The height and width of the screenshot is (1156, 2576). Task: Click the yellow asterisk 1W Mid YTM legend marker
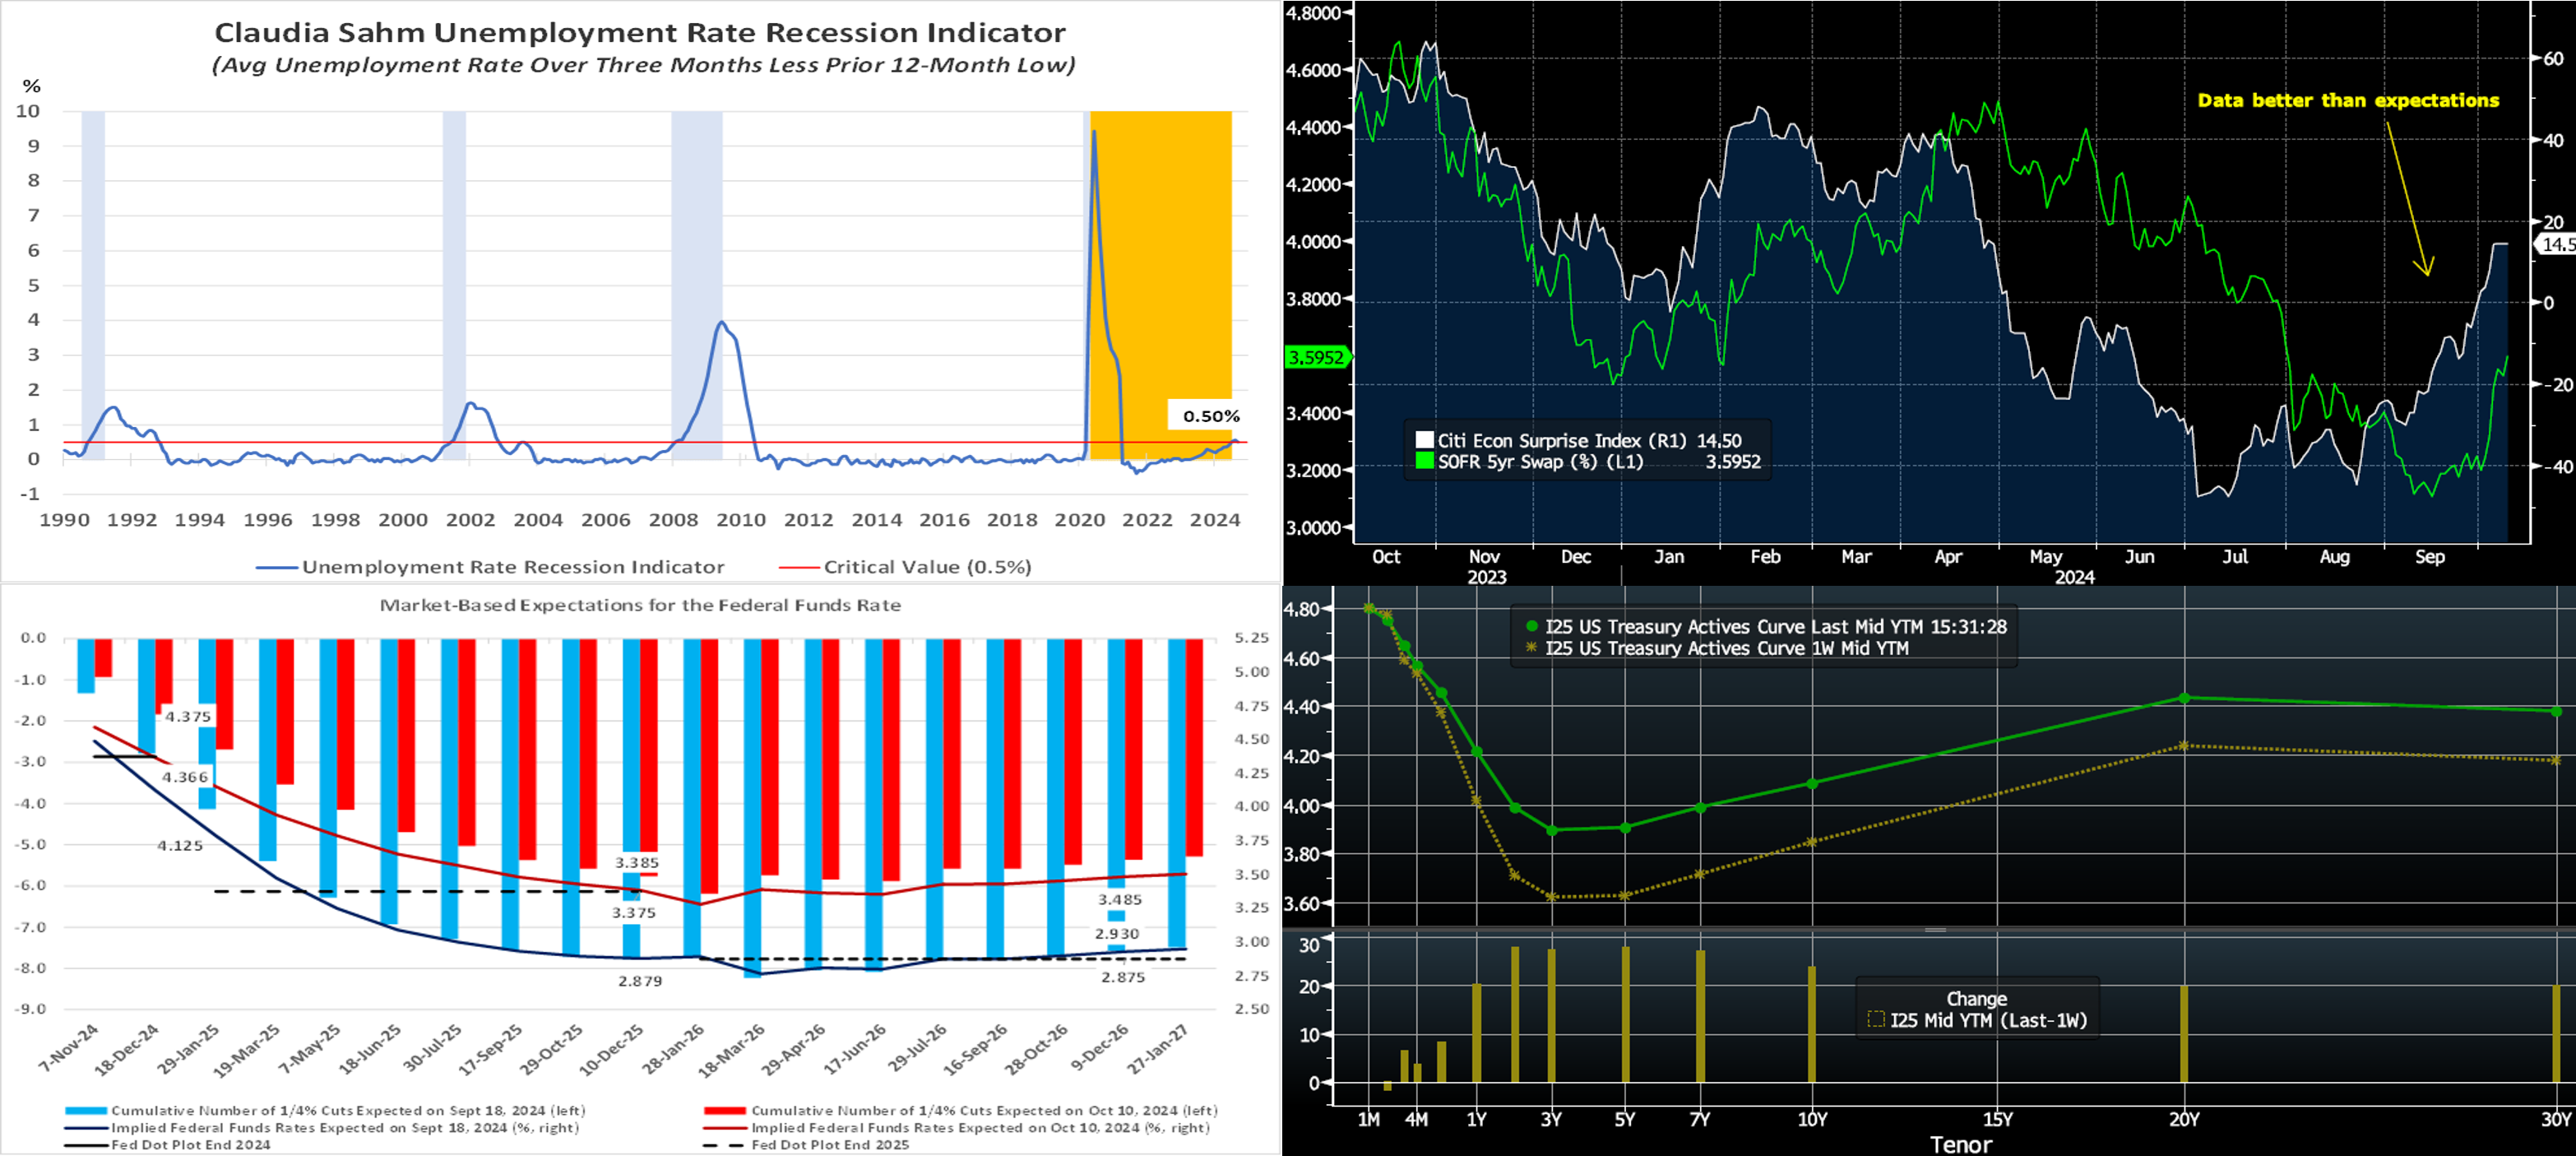[1531, 648]
